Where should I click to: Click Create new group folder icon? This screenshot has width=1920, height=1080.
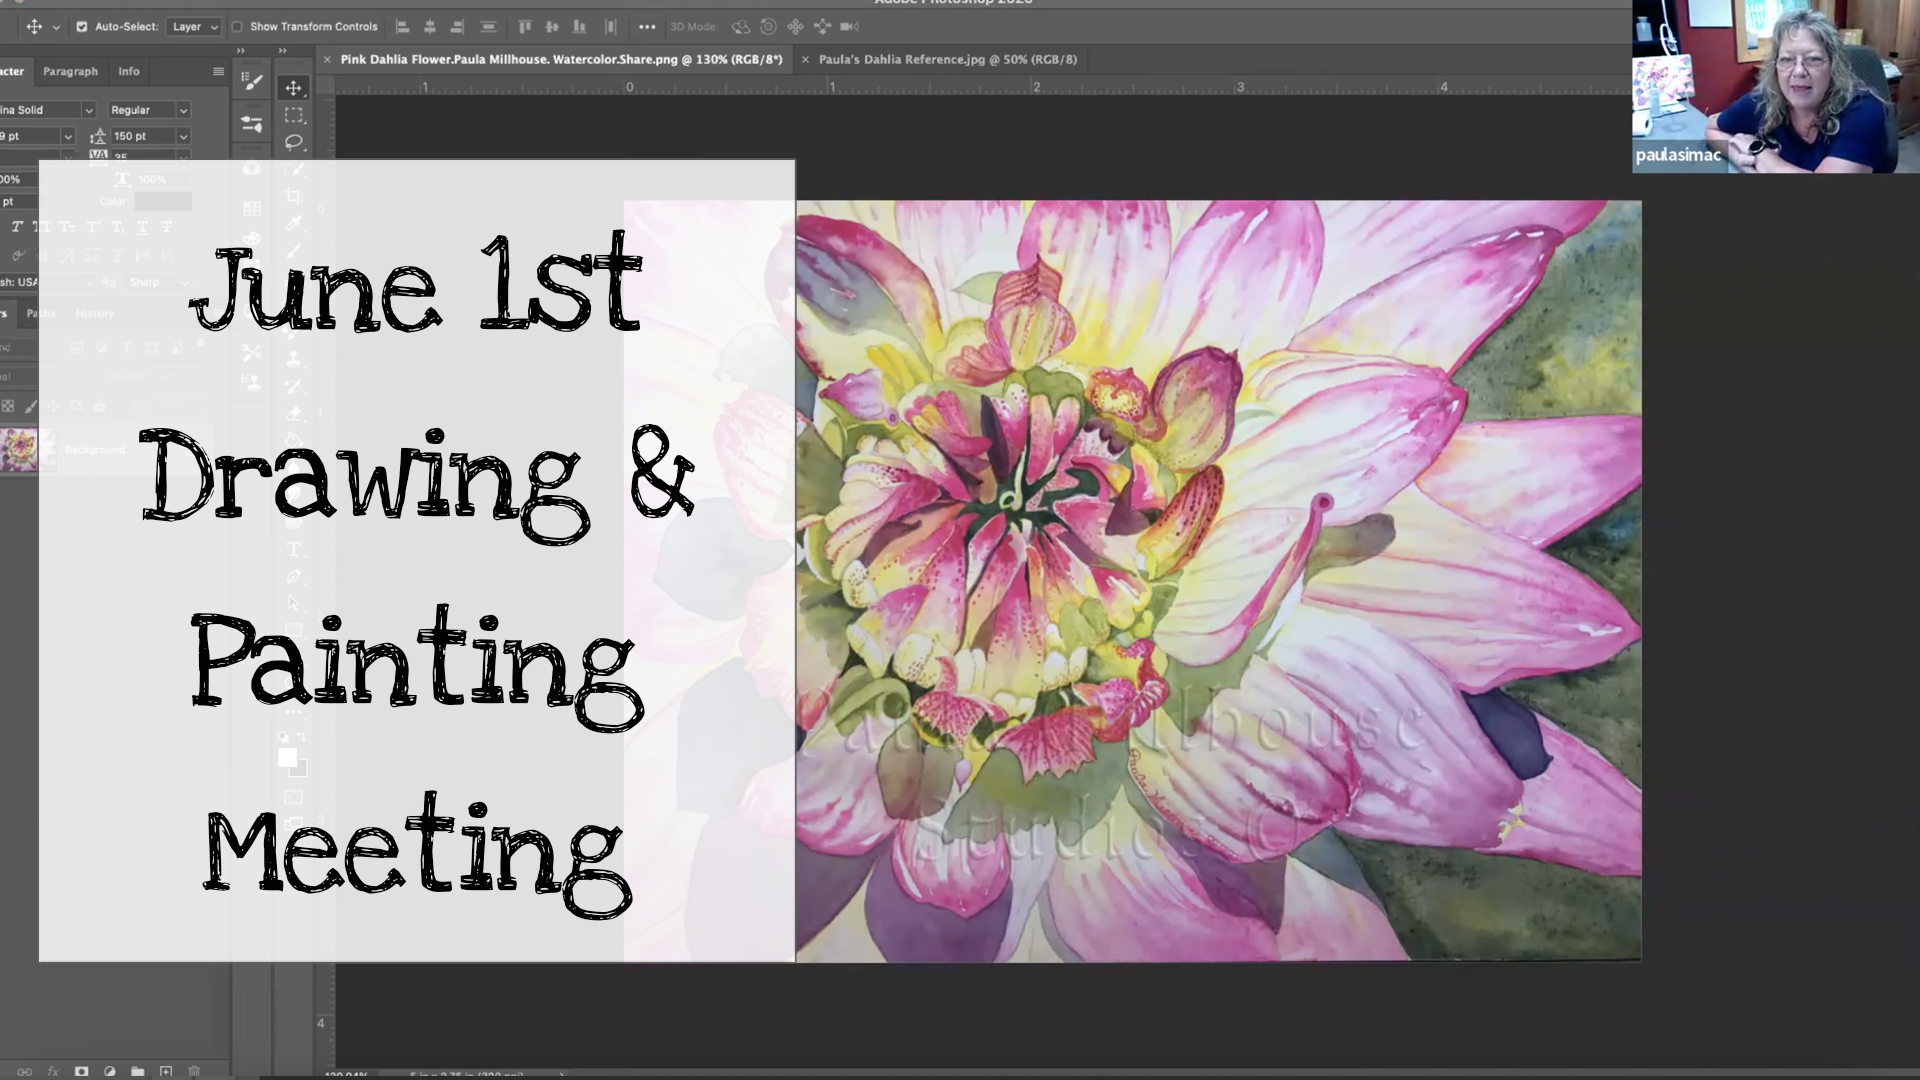pos(138,1072)
